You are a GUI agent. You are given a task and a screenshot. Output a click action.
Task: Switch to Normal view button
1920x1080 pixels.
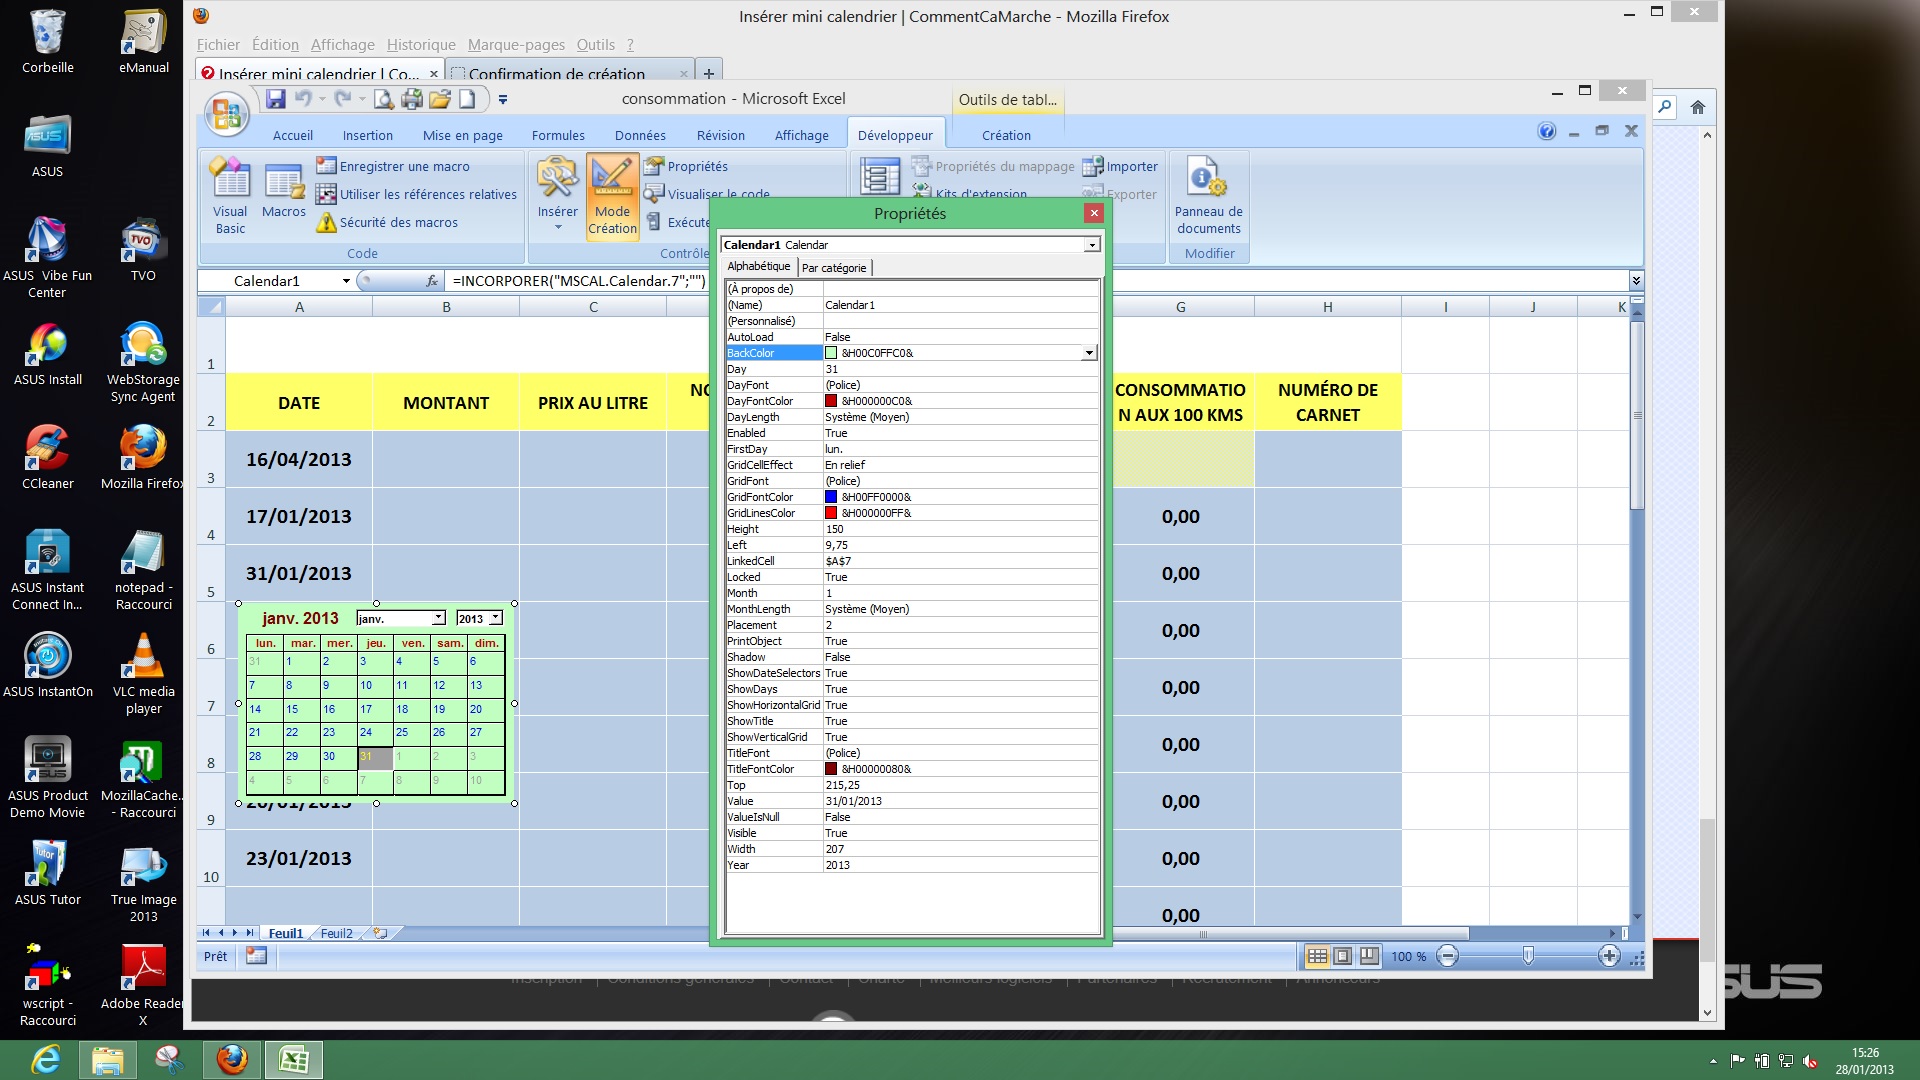coord(1317,956)
